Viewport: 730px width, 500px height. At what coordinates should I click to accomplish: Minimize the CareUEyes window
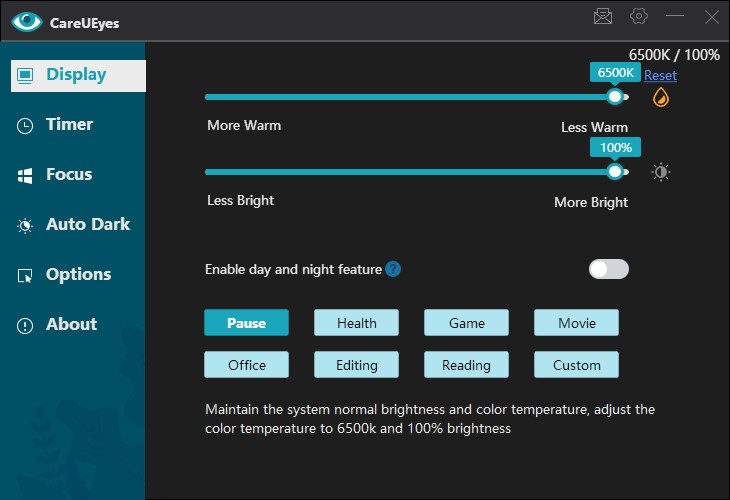point(675,16)
